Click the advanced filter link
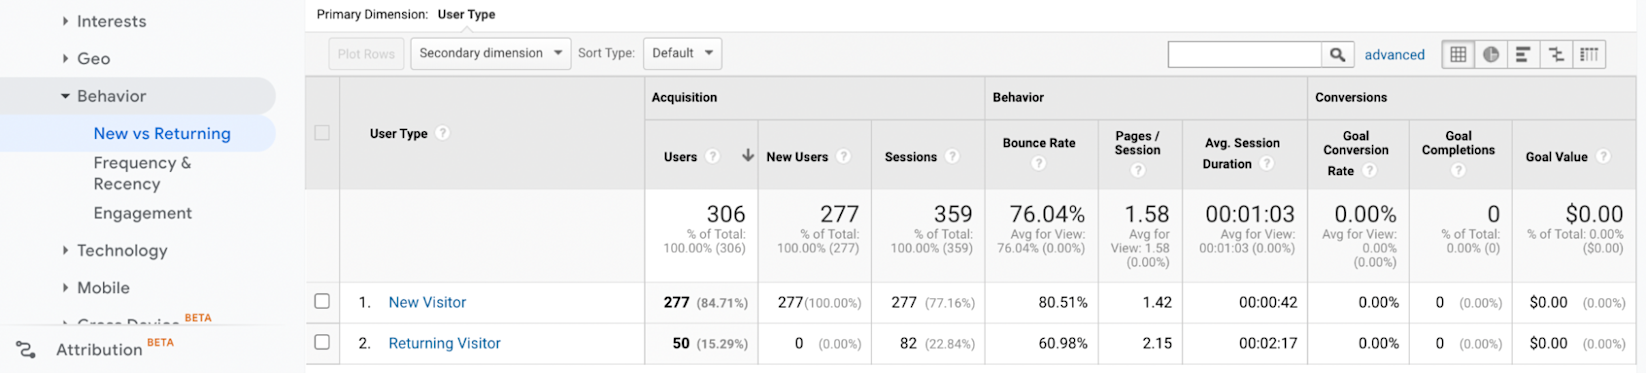Viewport: 1646px width, 373px height. coord(1395,55)
